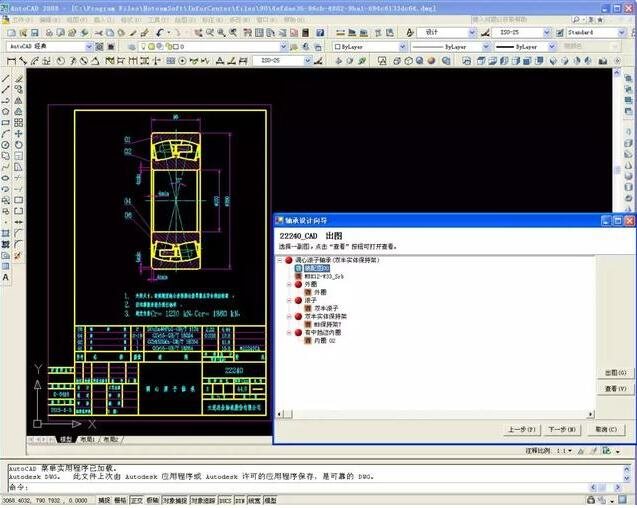Switch to the 模型 tab

[66, 439]
